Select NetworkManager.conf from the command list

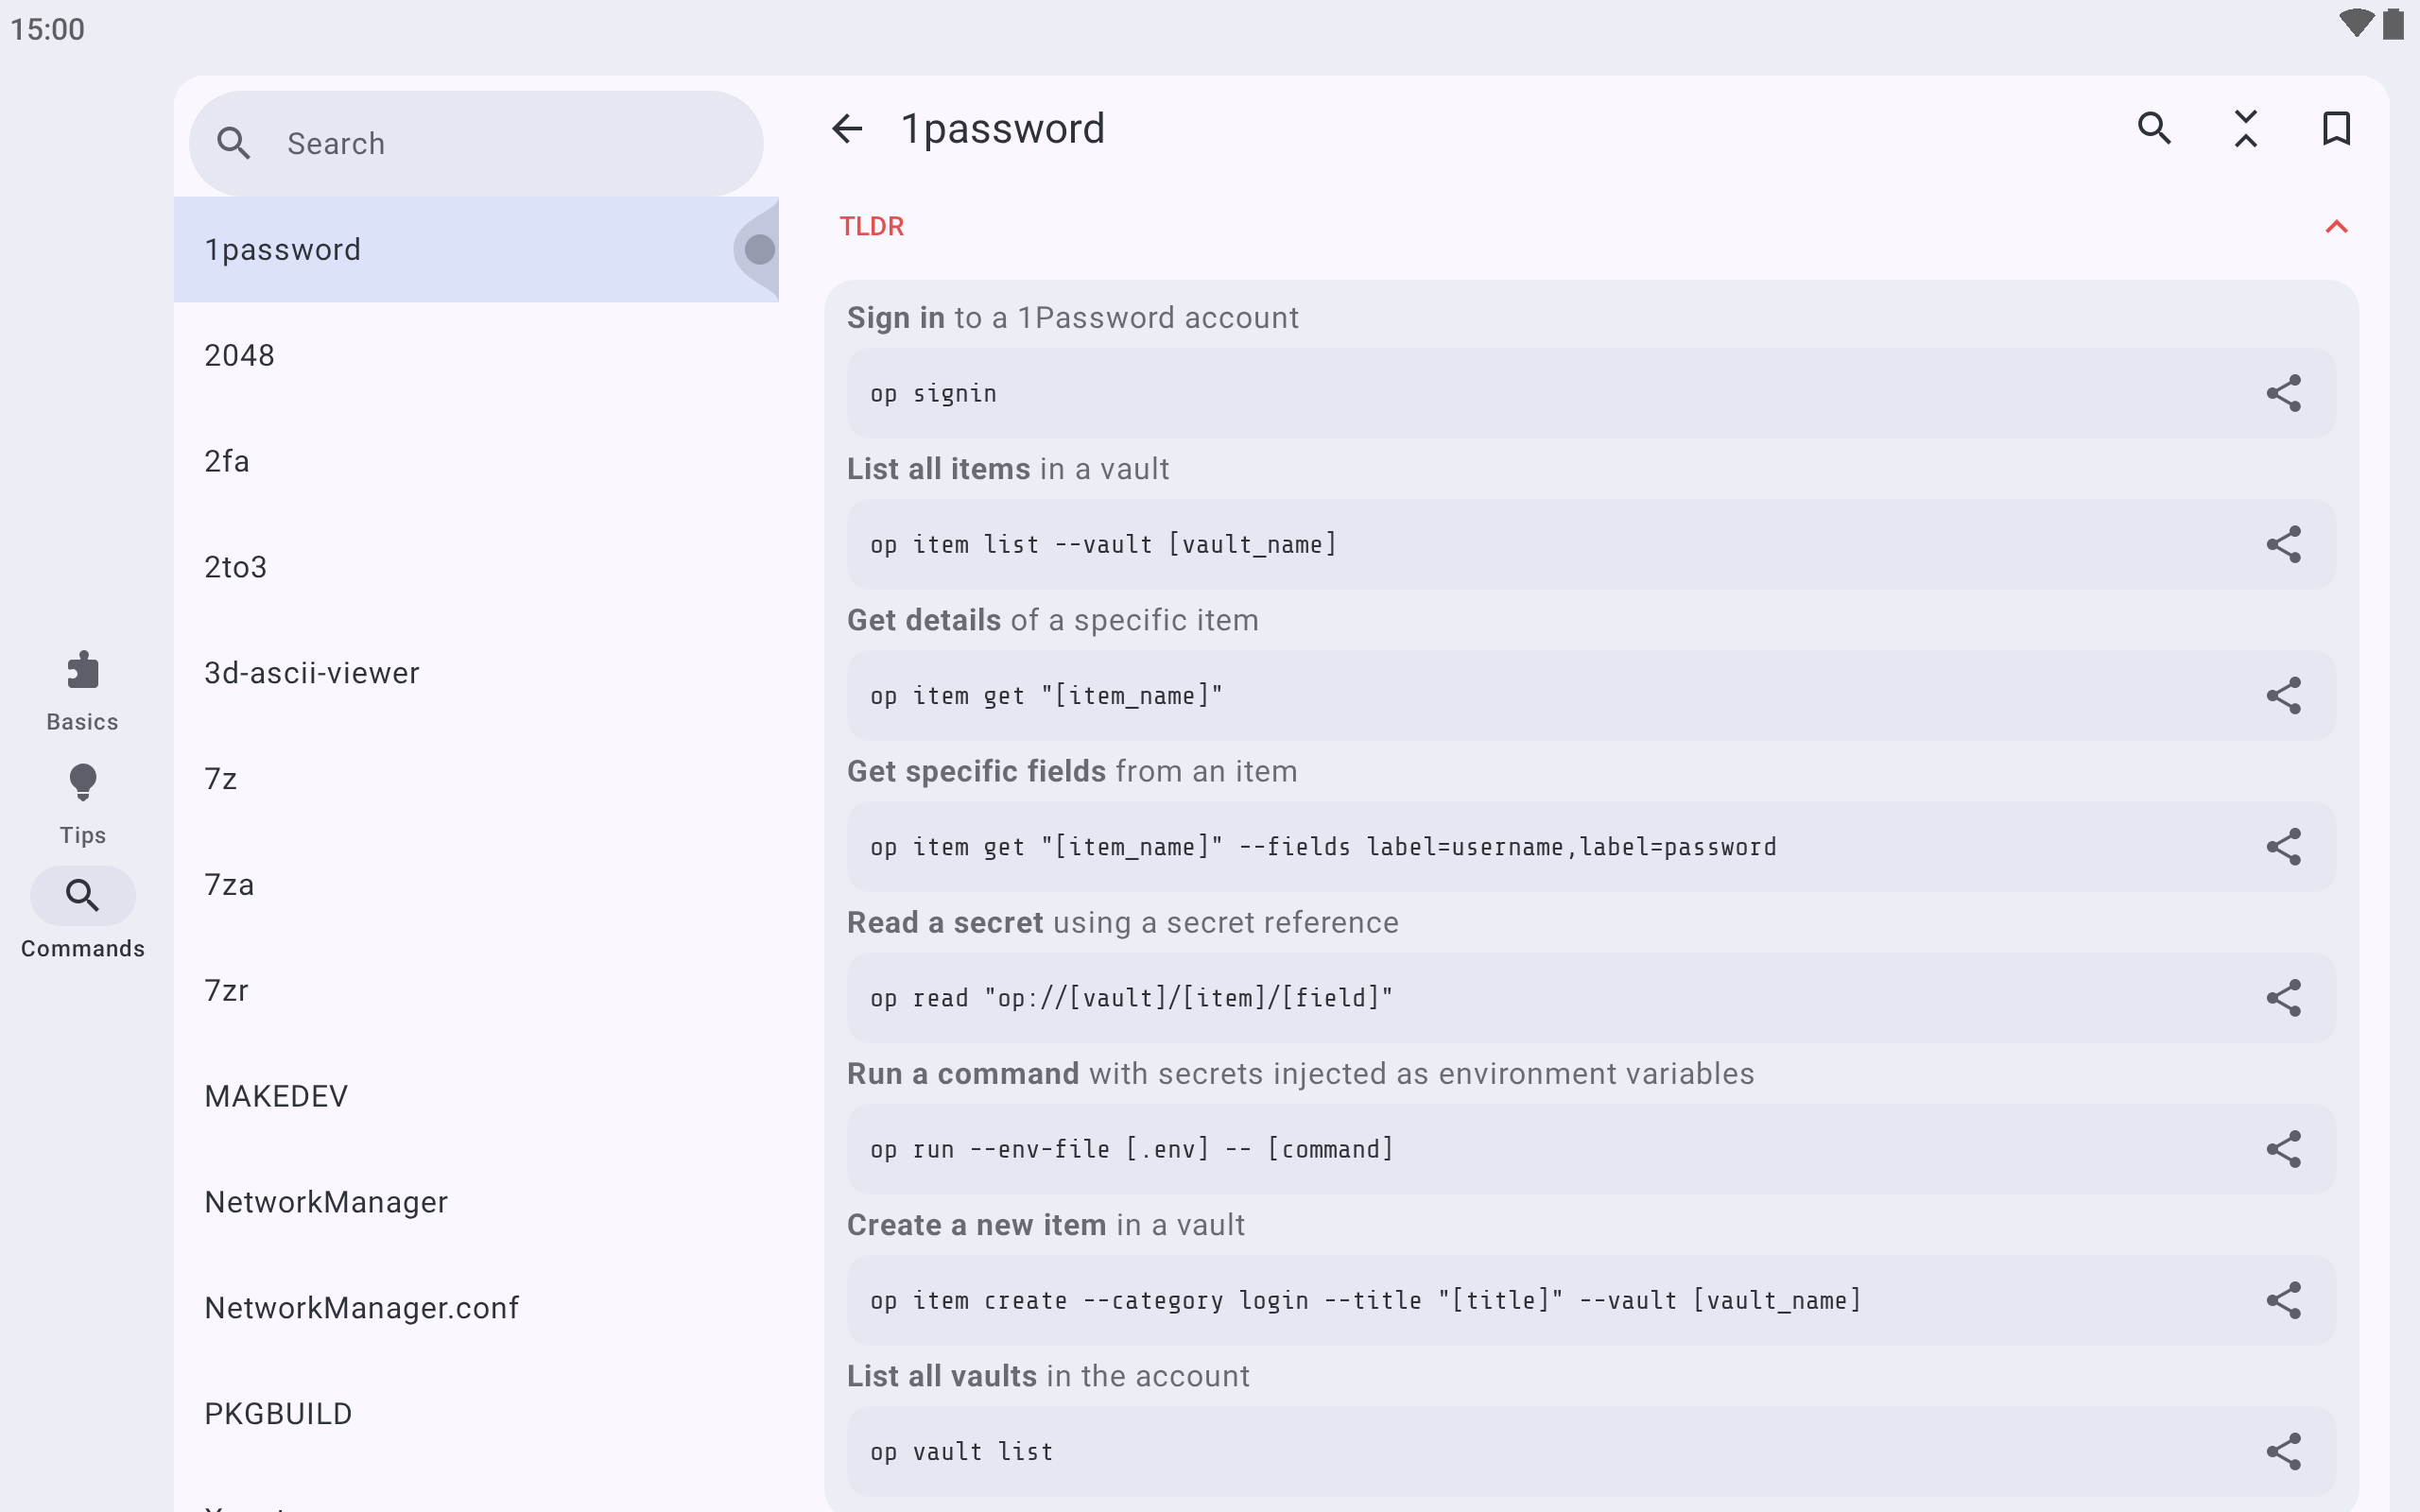pyautogui.click(x=476, y=1308)
